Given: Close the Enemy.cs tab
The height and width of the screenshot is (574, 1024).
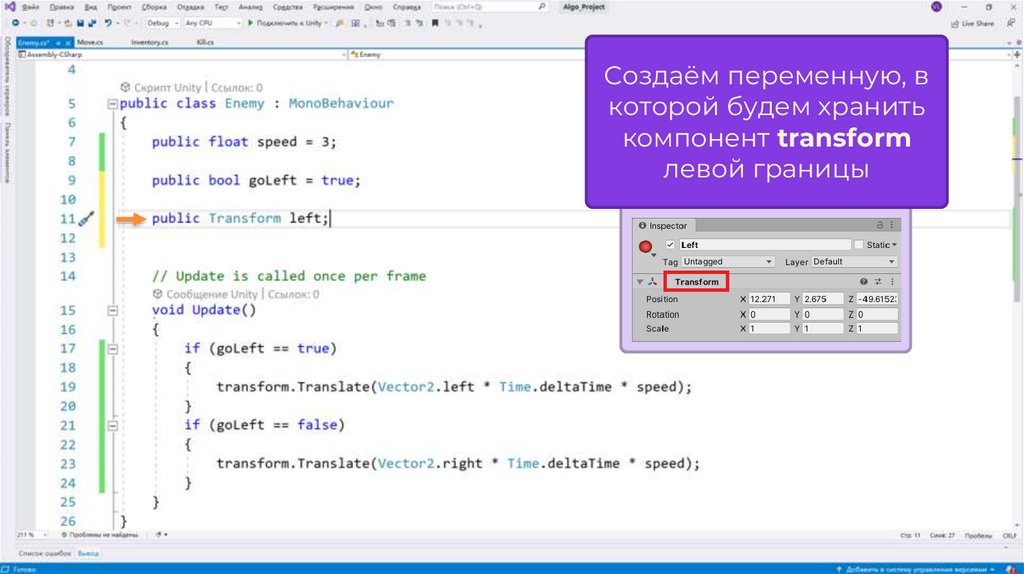Looking at the screenshot, I should click(x=68, y=42).
